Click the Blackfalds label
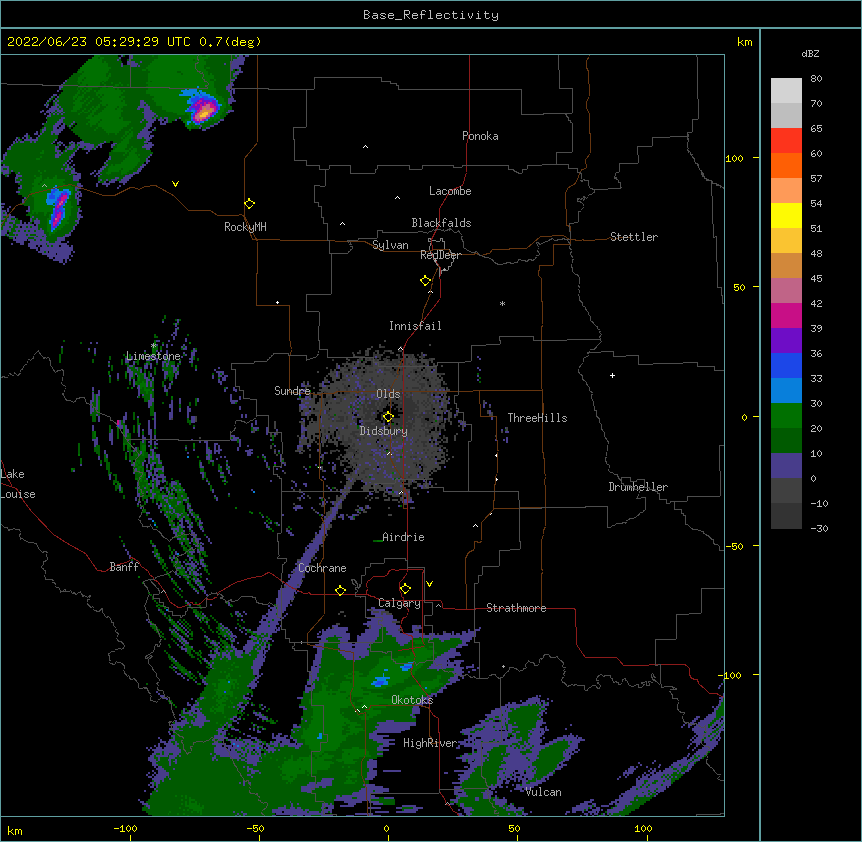Screen dimensions: 862x842 pos(441,223)
